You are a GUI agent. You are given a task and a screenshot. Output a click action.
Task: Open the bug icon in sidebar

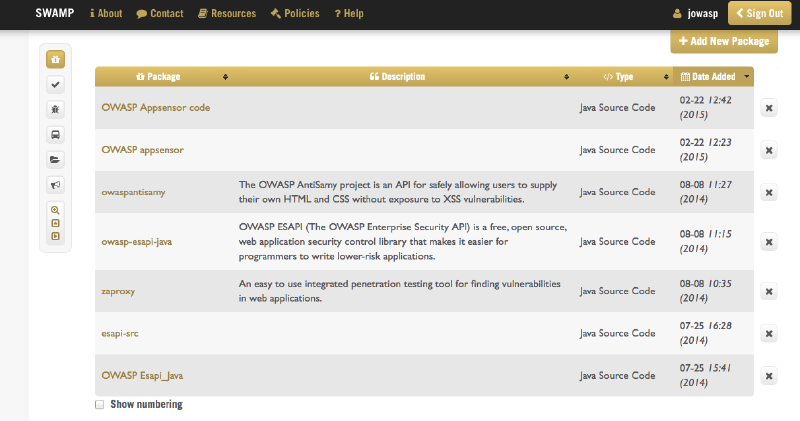click(x=56, y=109)
